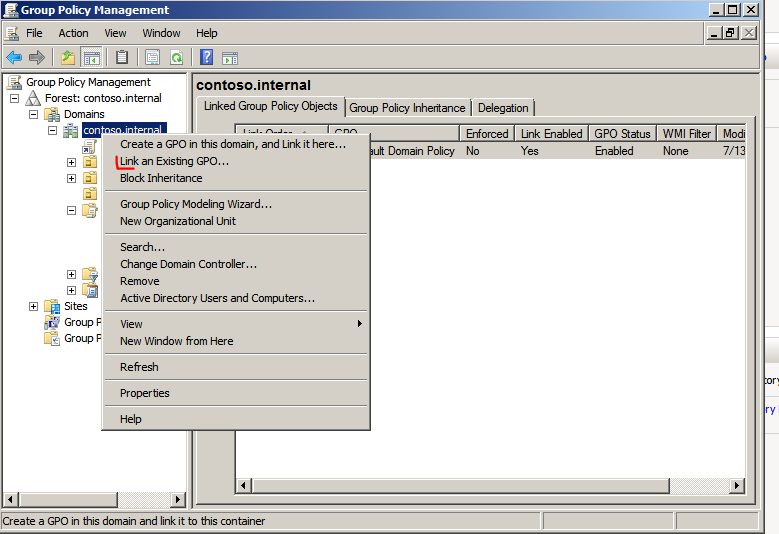The height and width of the screenshot is (534, 779).
Task: Click right arrow of tree pane scrollbar
Action: [x=177, y=499]
